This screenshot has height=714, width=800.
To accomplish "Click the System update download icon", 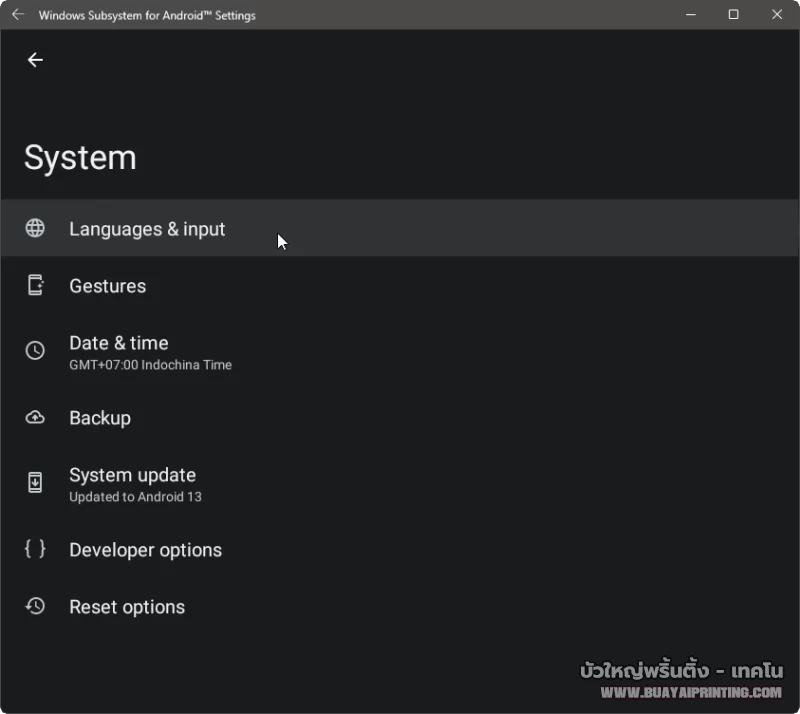I will click(x=35, y=483).
